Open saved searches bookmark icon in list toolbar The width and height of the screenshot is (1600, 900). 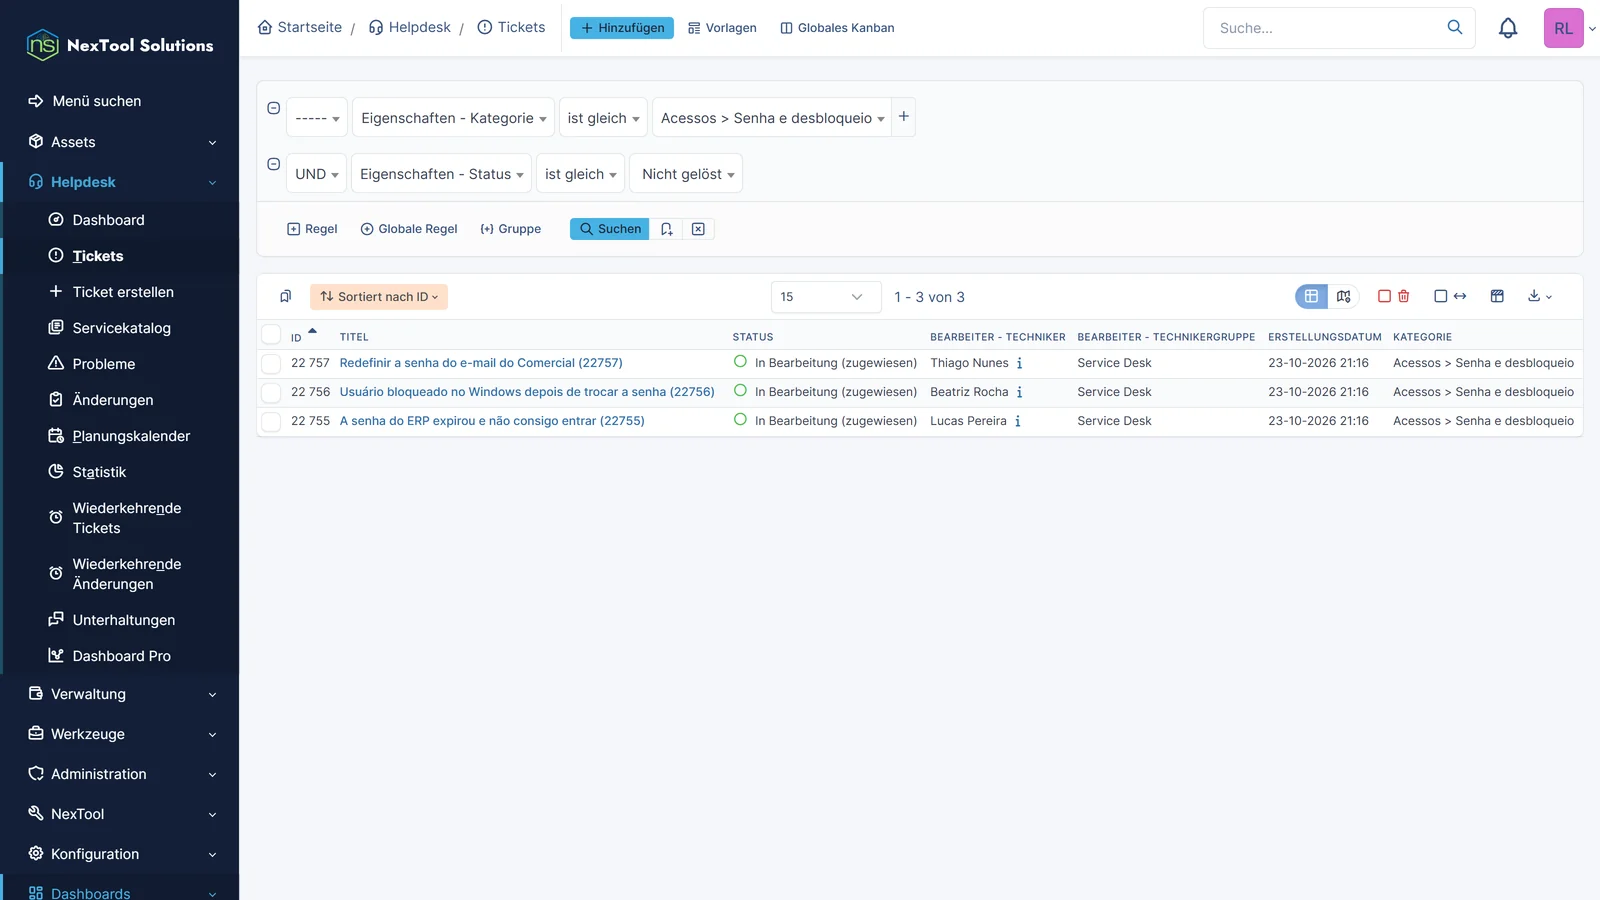[x=285, y=296]
